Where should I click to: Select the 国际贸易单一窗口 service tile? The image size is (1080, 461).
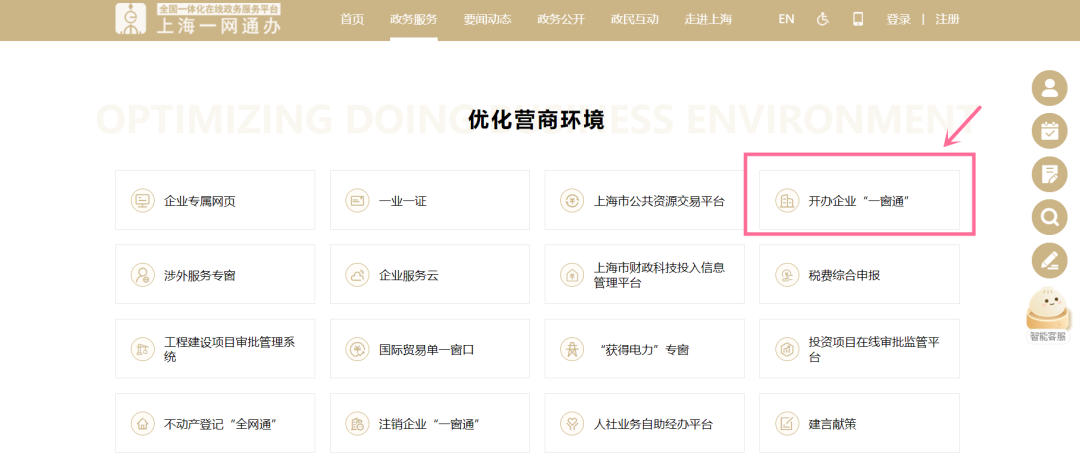(x=430, y=349)
